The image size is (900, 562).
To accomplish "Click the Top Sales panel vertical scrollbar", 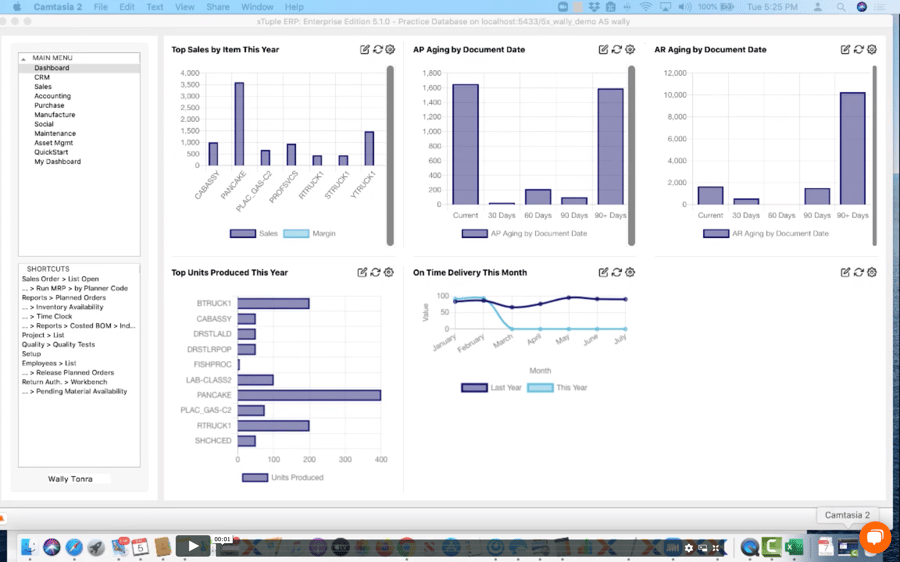I will (x=390, y=155).
